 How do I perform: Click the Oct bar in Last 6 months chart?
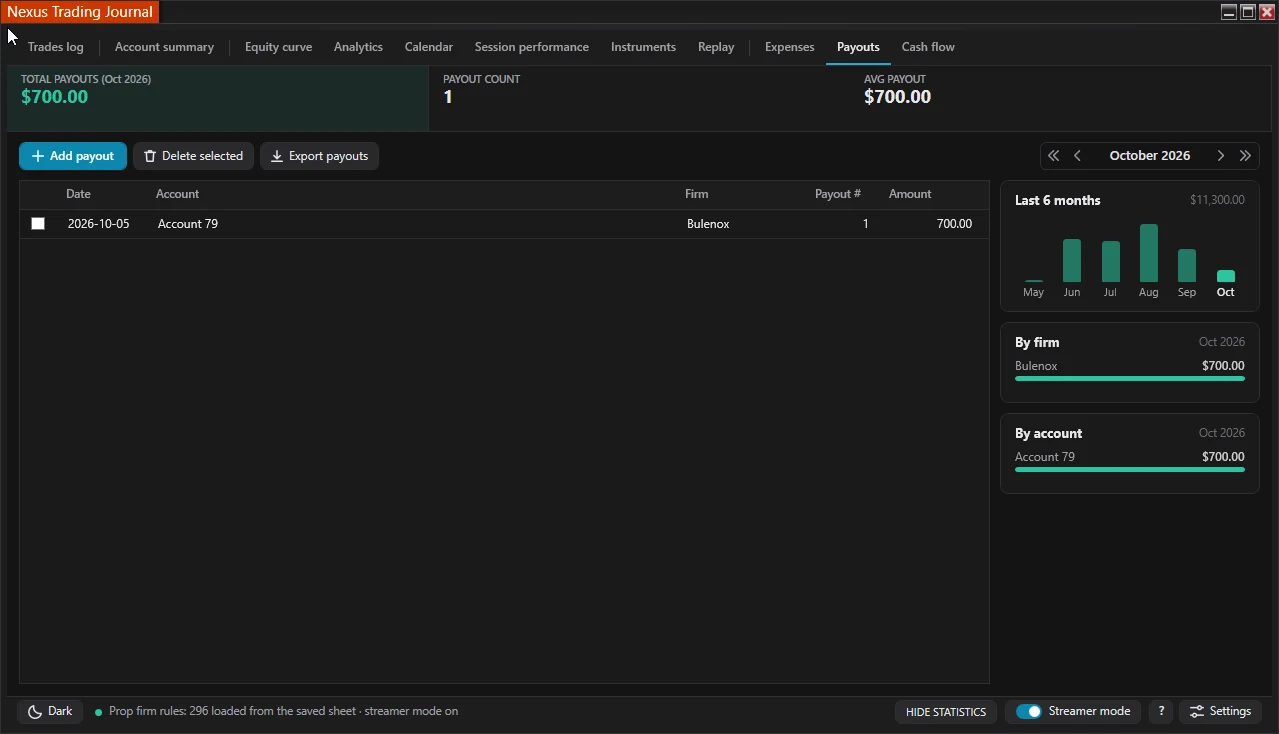point(1226,276)
